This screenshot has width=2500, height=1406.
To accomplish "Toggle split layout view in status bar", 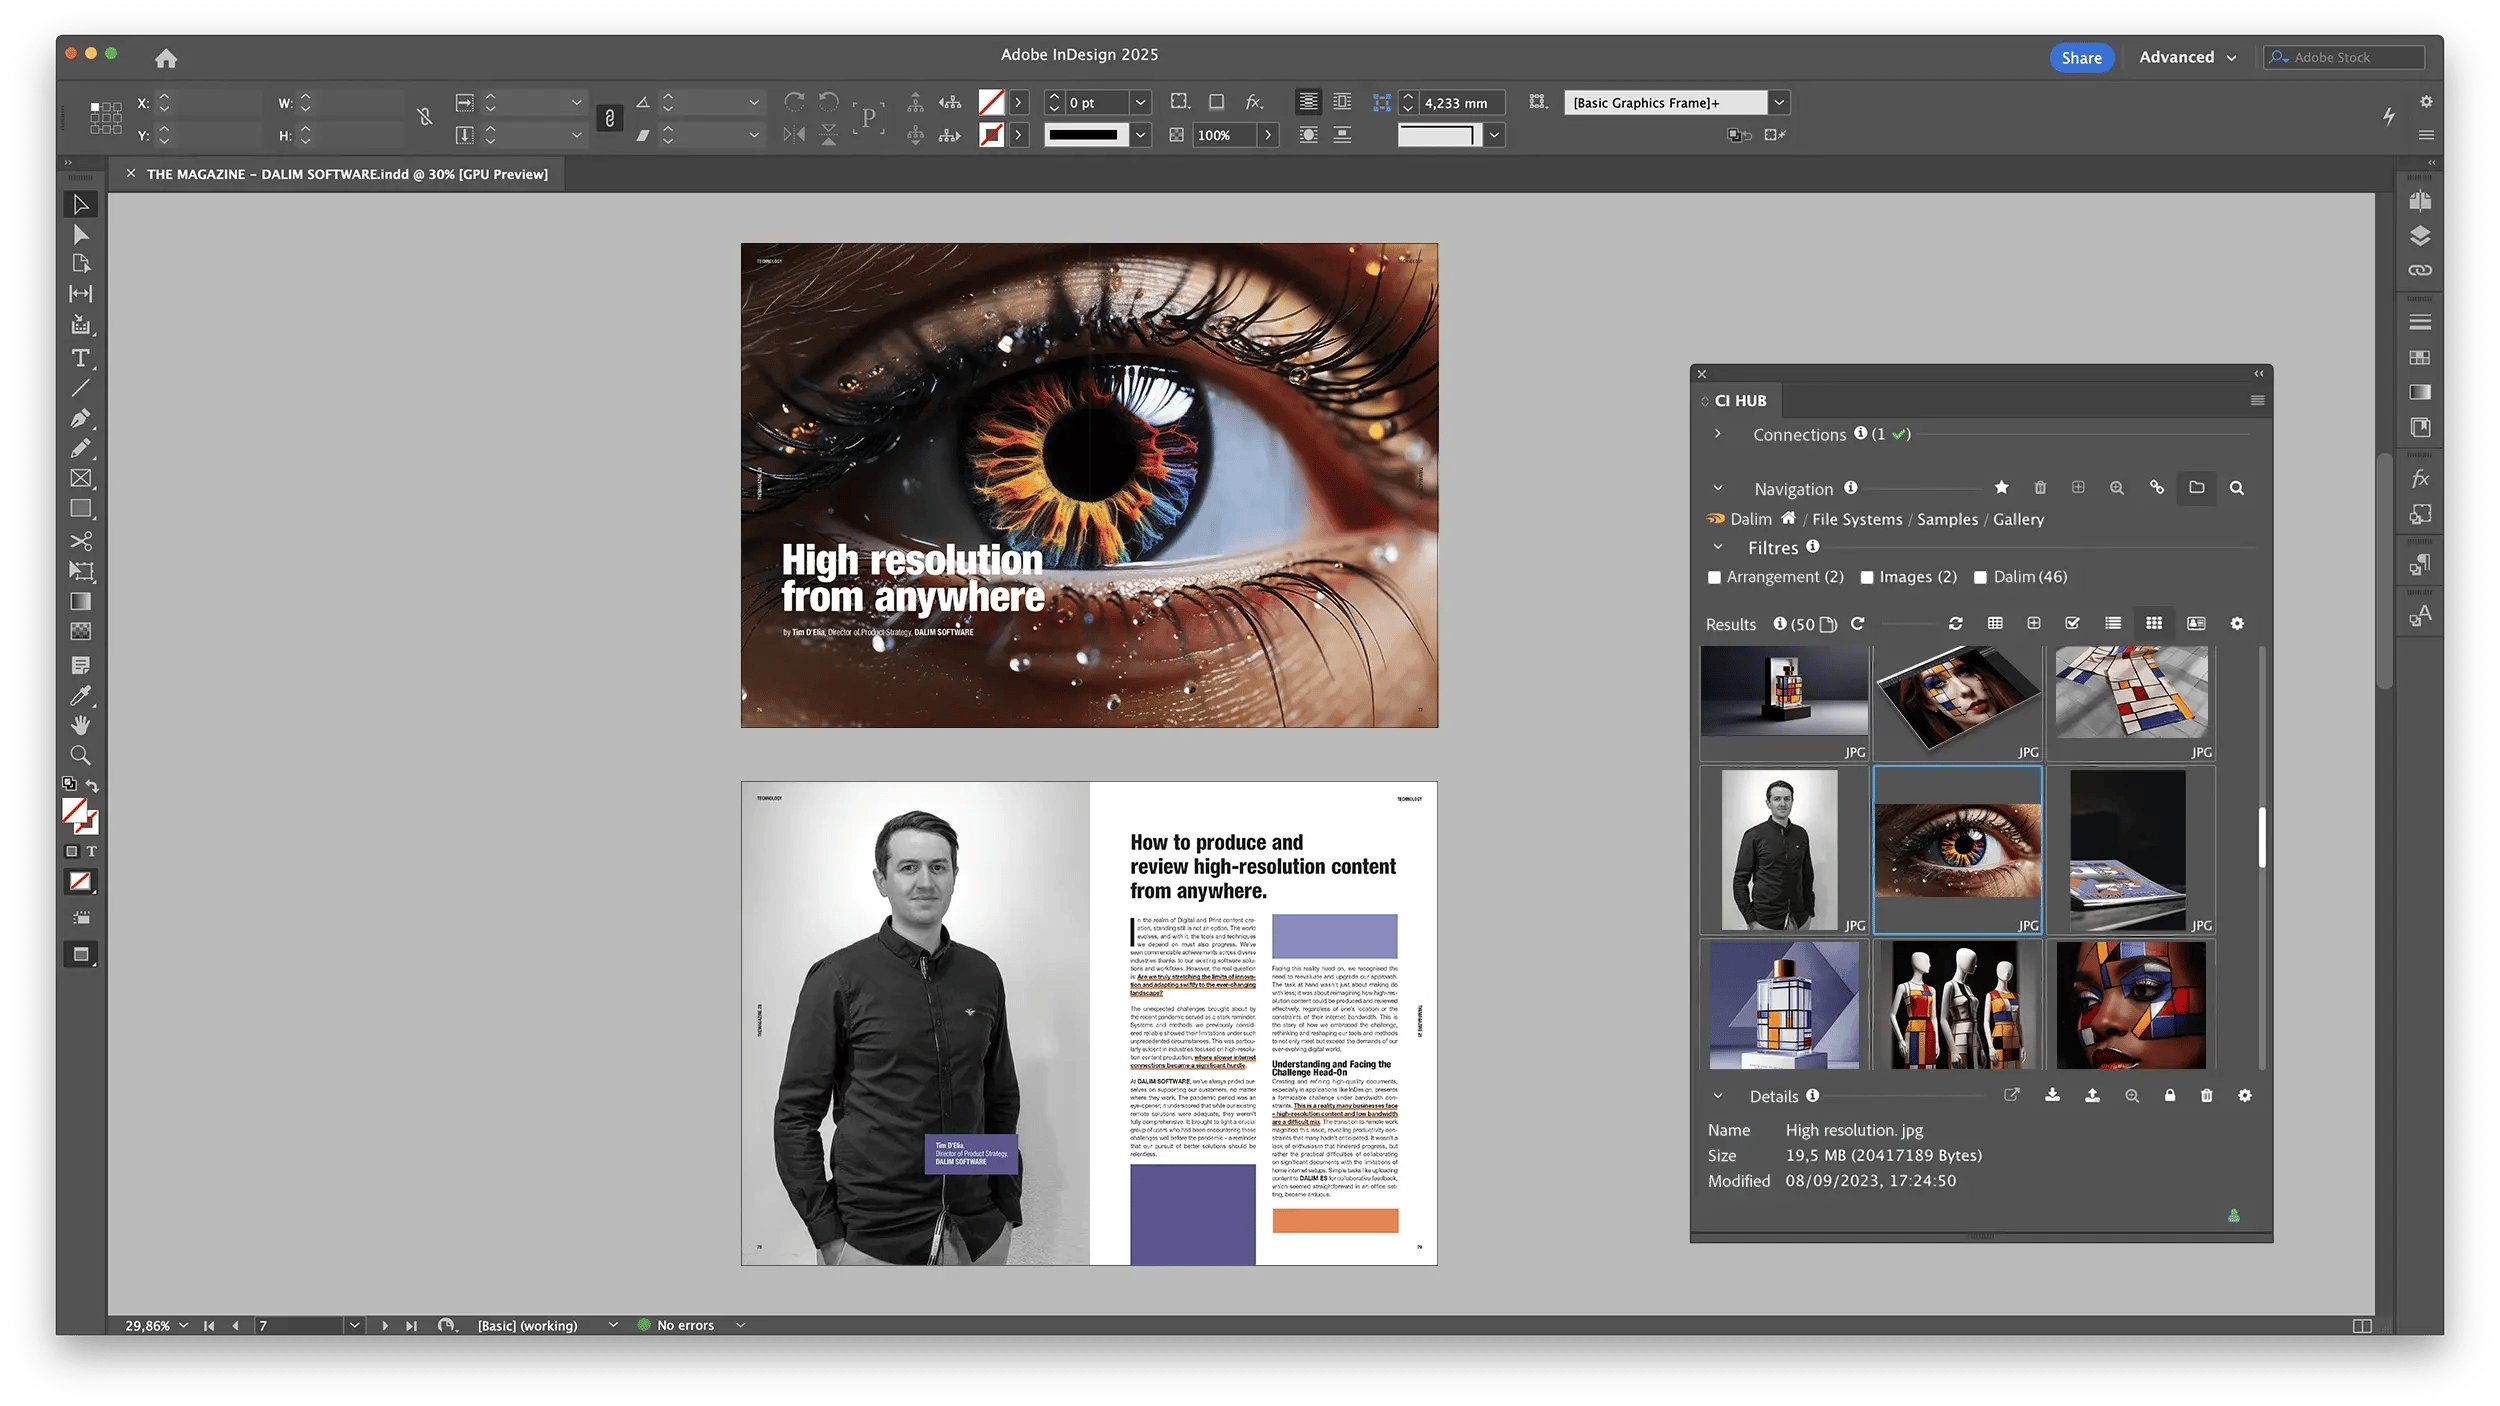I will coord(2362,1326).
